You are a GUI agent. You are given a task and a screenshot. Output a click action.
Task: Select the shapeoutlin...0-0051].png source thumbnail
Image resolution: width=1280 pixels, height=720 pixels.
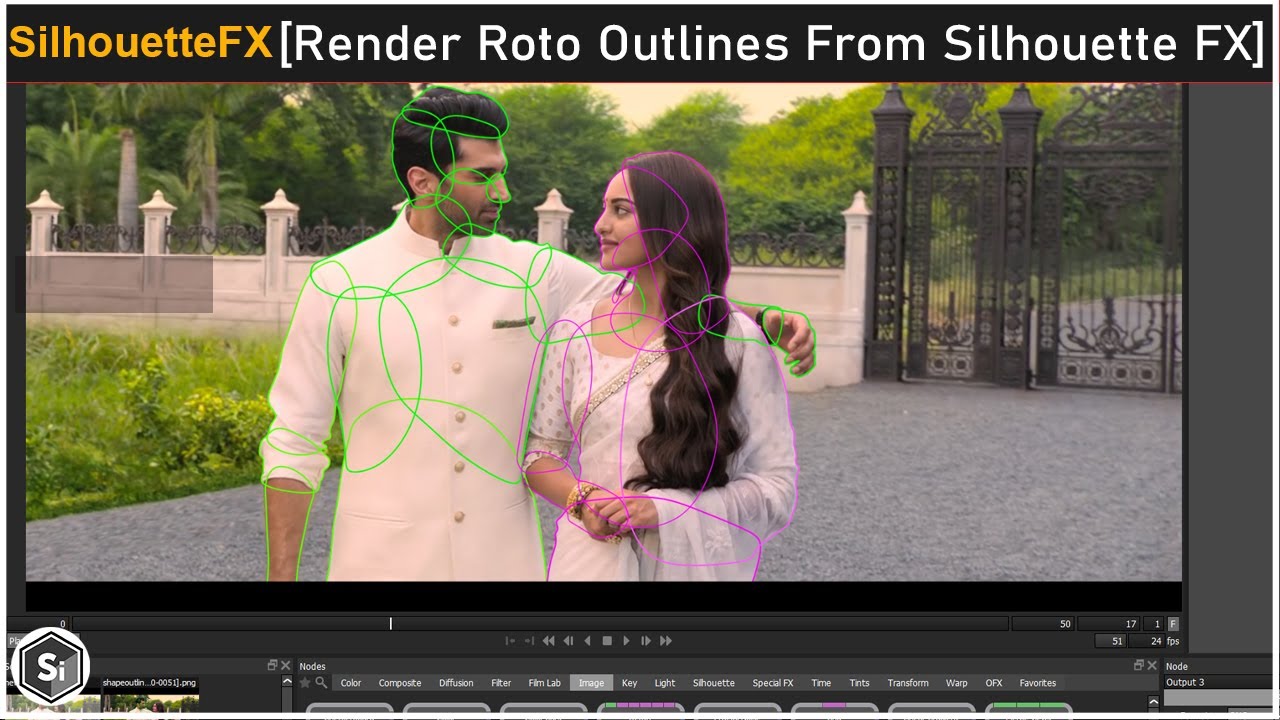150,693
